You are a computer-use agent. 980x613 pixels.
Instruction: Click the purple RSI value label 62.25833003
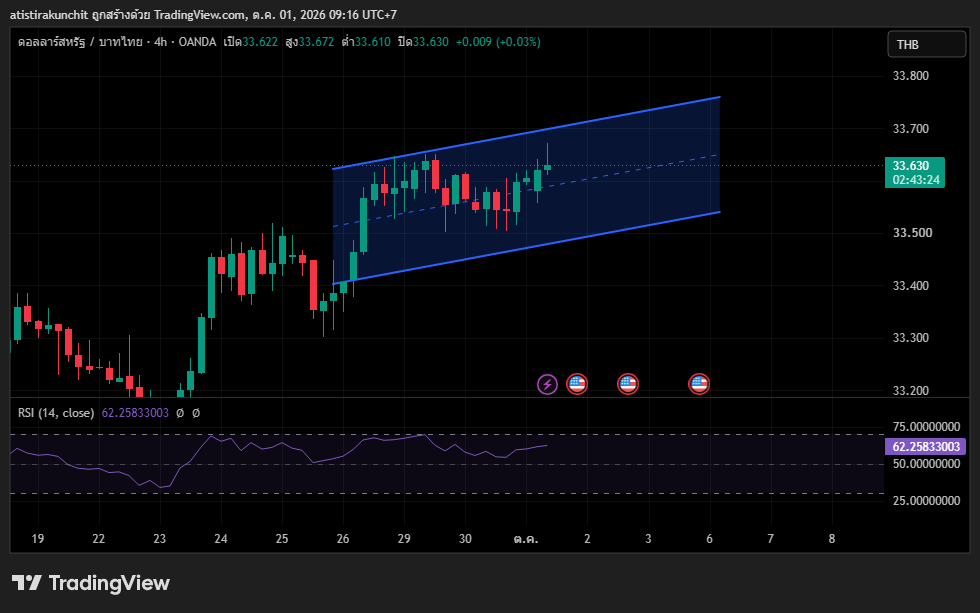coord(926,447)
